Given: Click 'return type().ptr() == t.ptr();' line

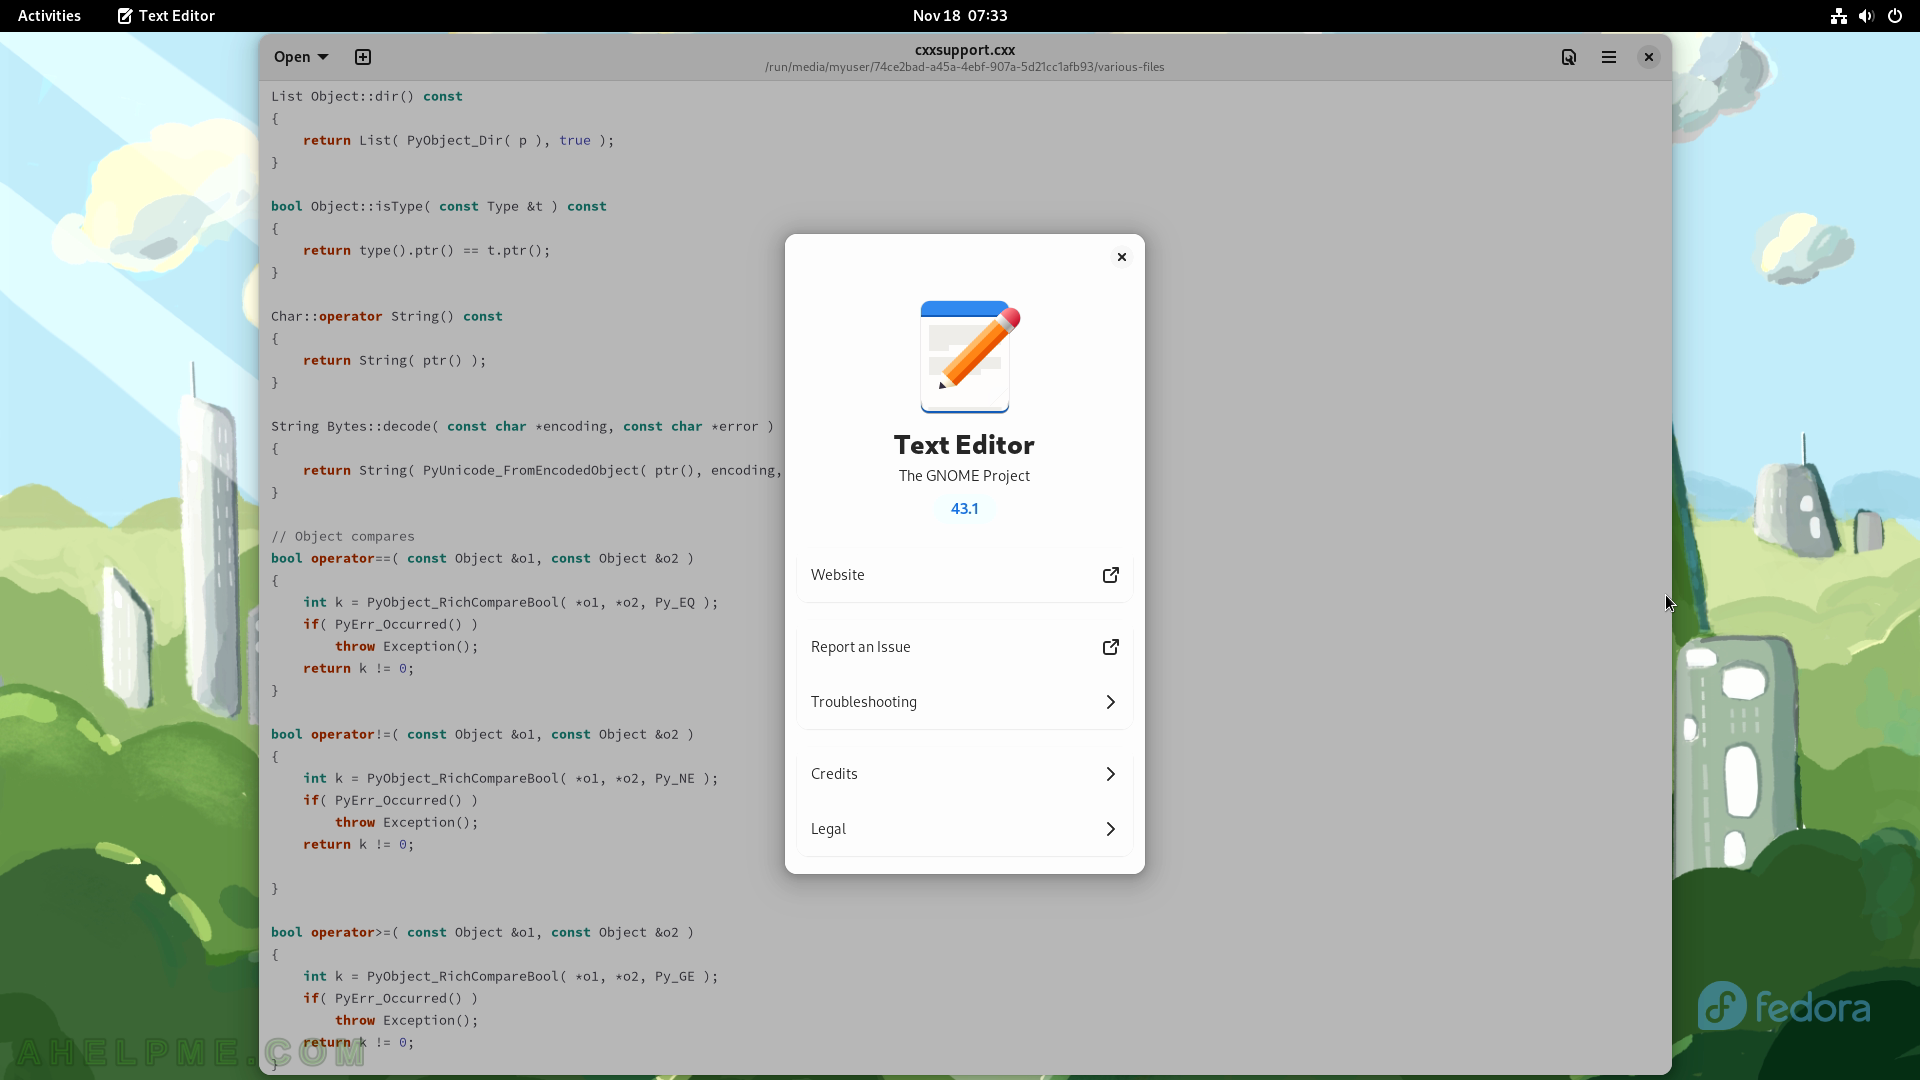Looking at the screenshot, I should pos(427,250).
